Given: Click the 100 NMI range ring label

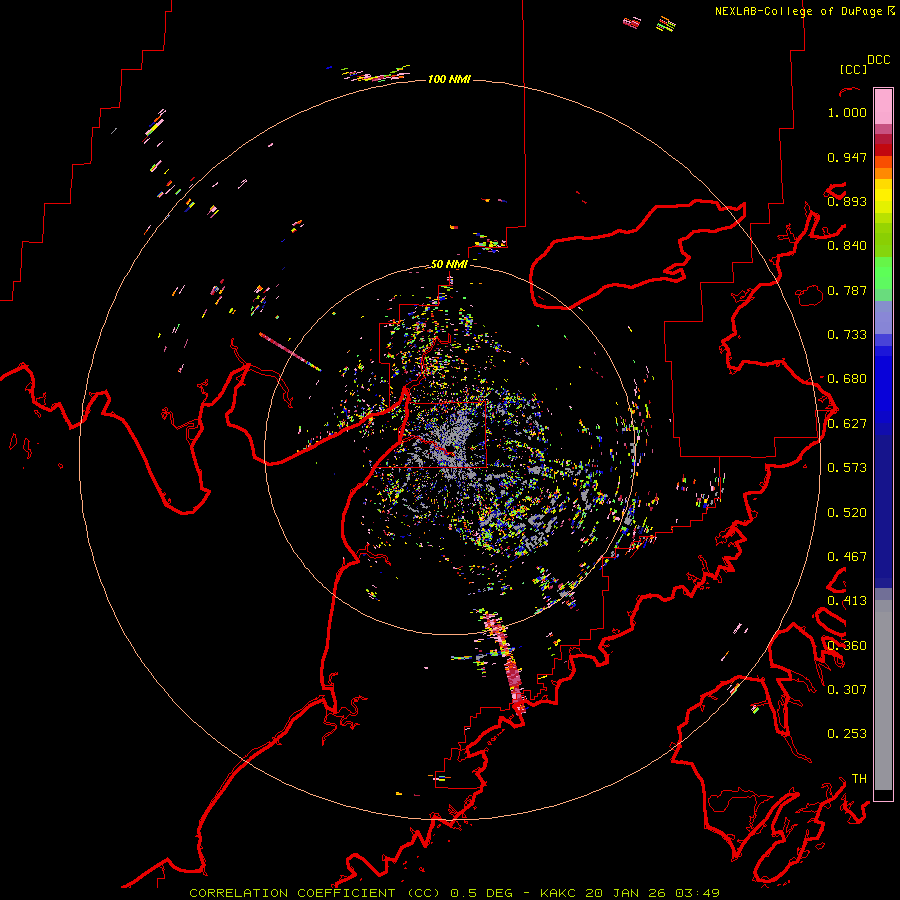Looking at the screenshot, I should 449,79.
